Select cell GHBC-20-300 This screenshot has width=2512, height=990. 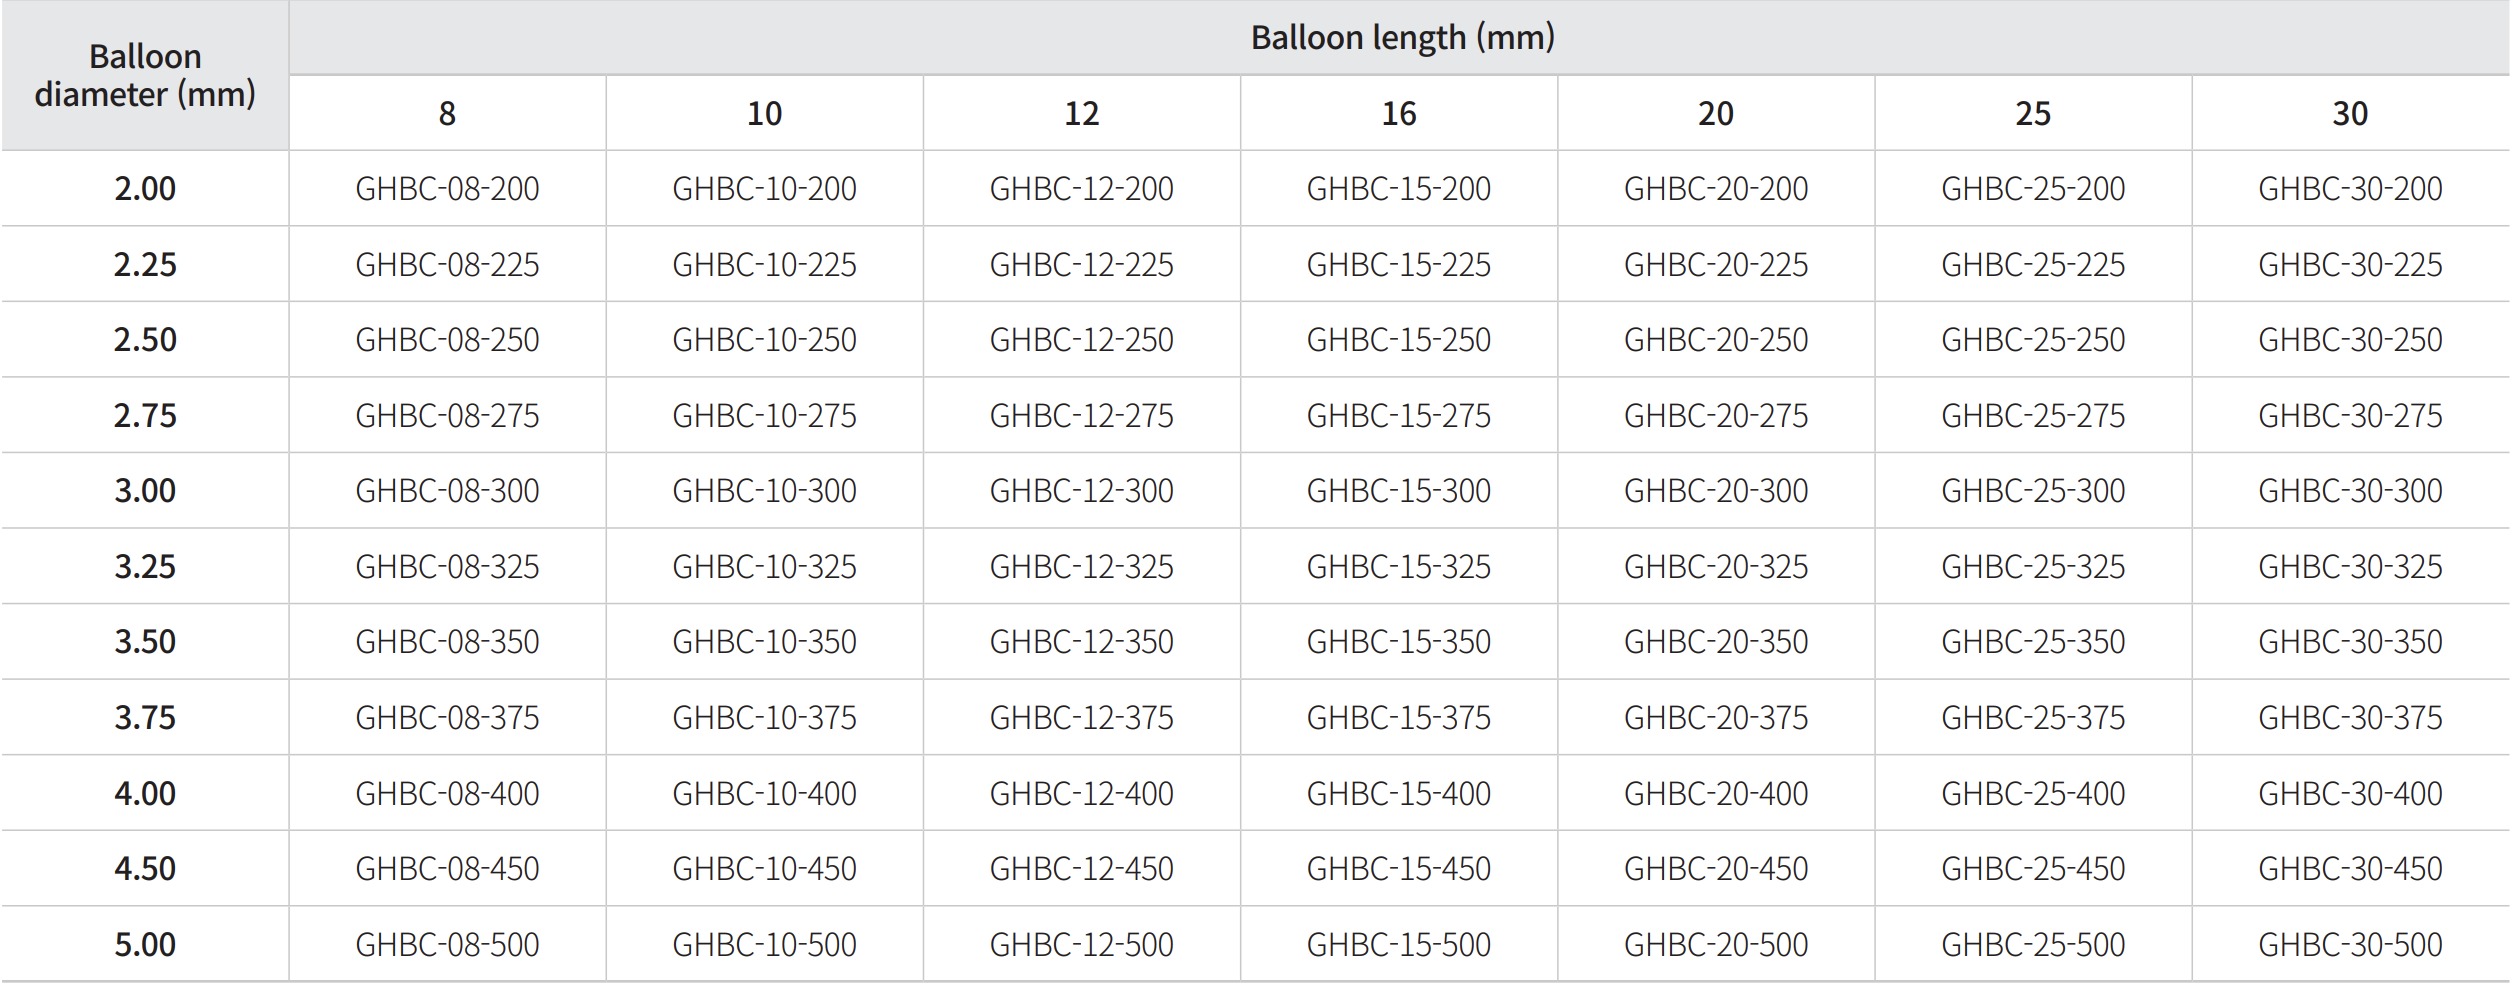click(x=1715, y=491)
